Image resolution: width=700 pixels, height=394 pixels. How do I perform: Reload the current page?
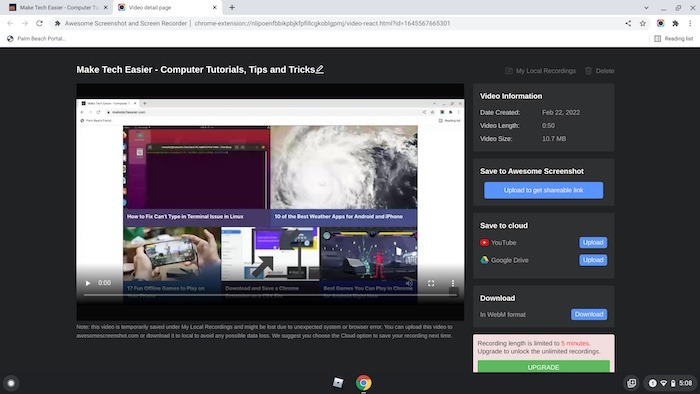pos(39,23)
